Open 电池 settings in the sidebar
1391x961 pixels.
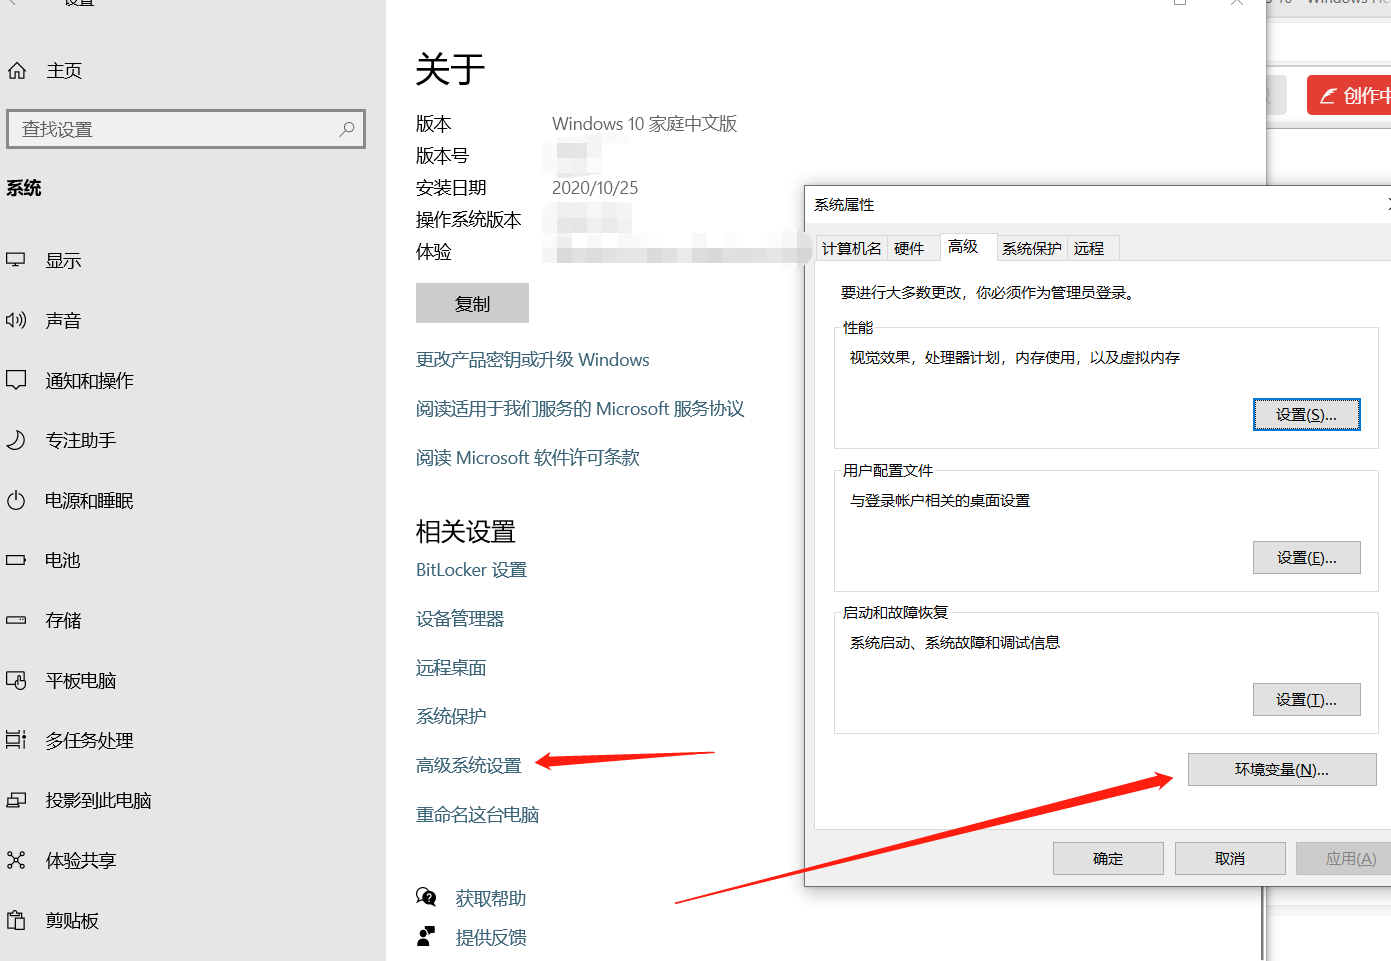[61, 560]
